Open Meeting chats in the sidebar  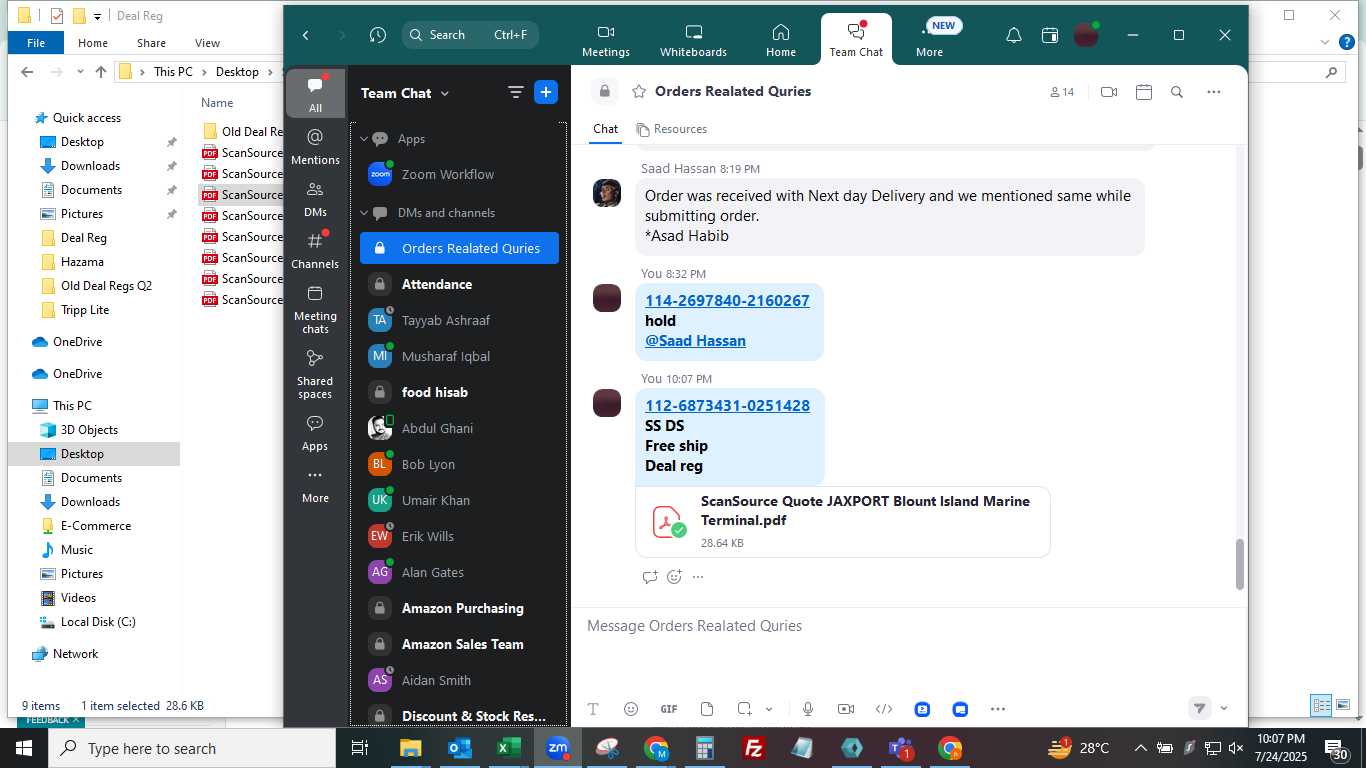pyautogui.click(x=315, y=309)
